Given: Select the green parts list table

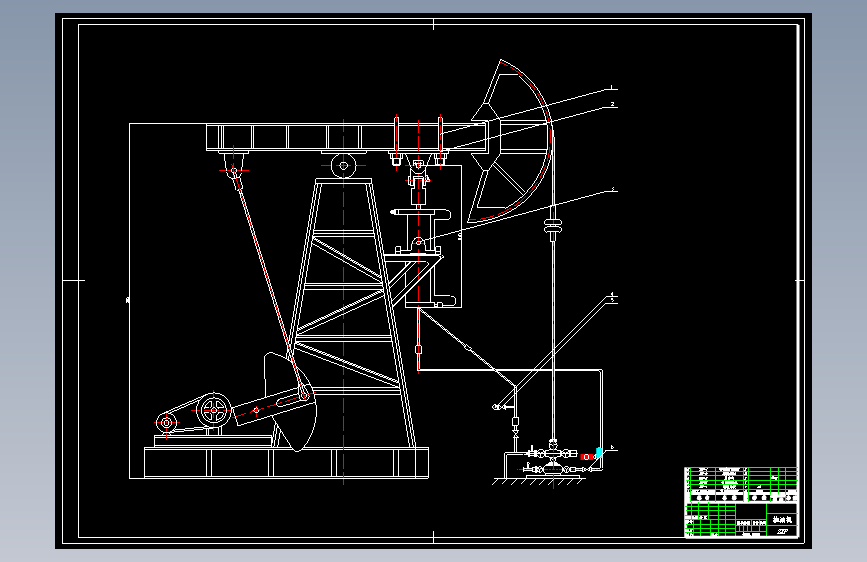Looking at the screenshot, I should click(741, 484).
